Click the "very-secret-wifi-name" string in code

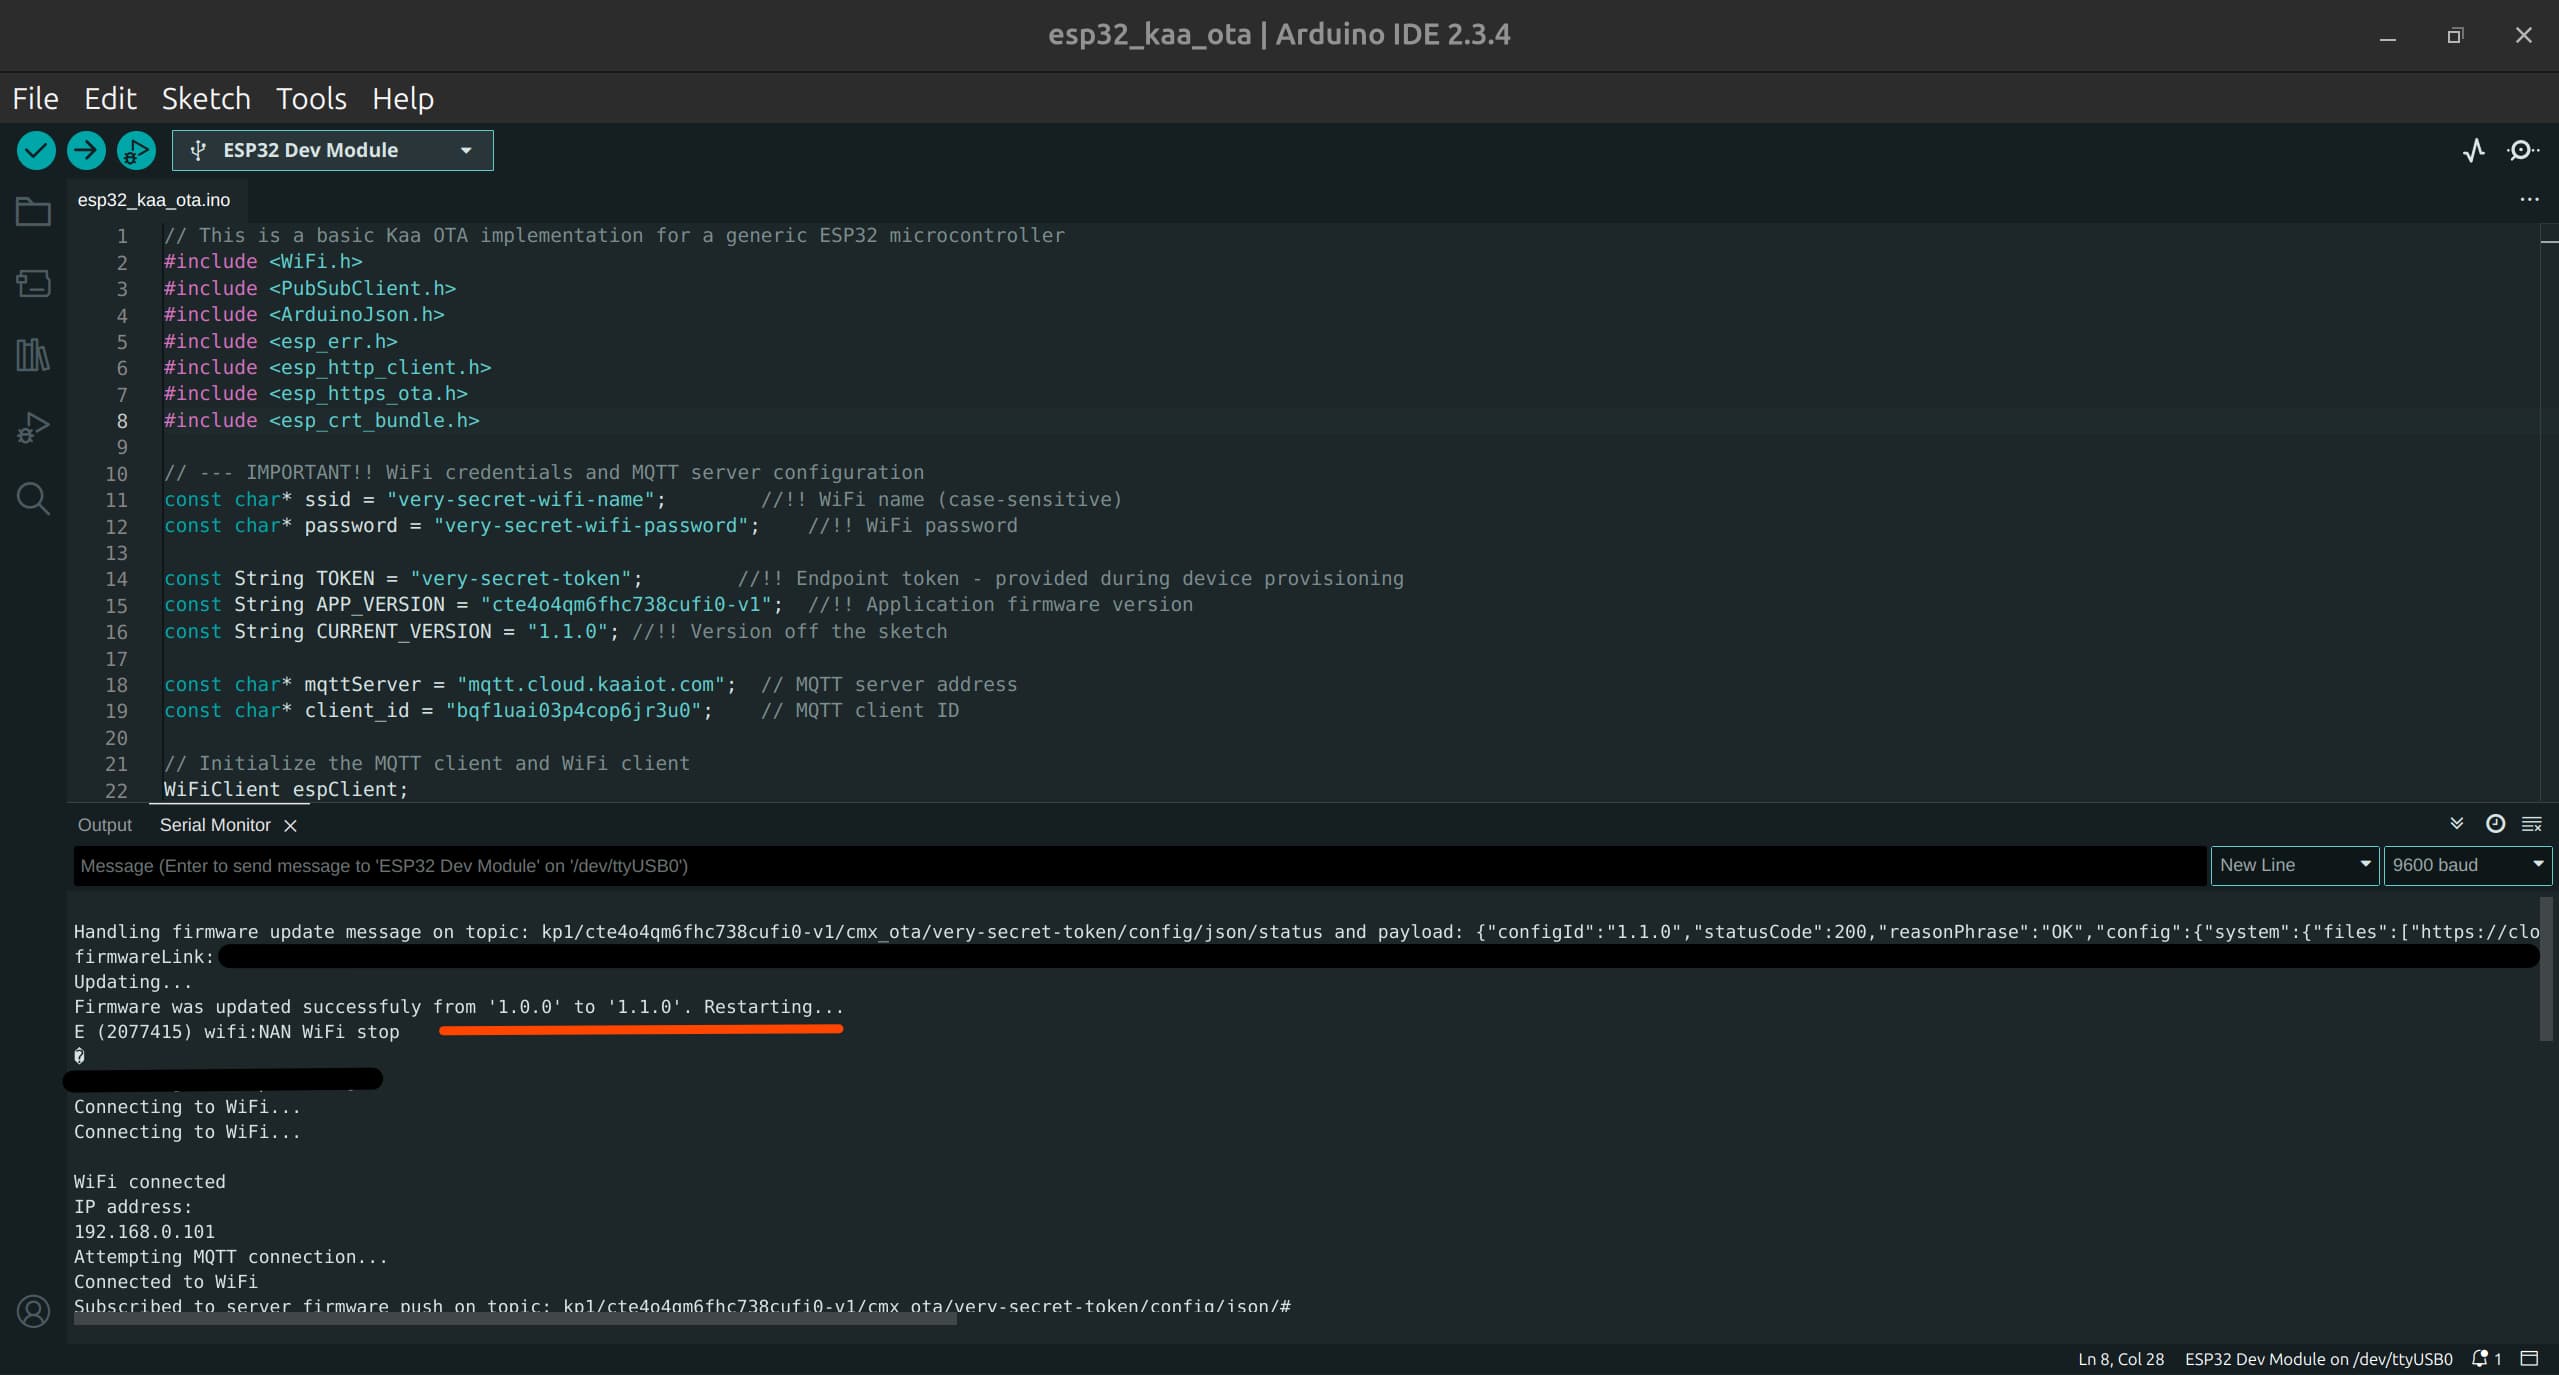click(520, 500)
